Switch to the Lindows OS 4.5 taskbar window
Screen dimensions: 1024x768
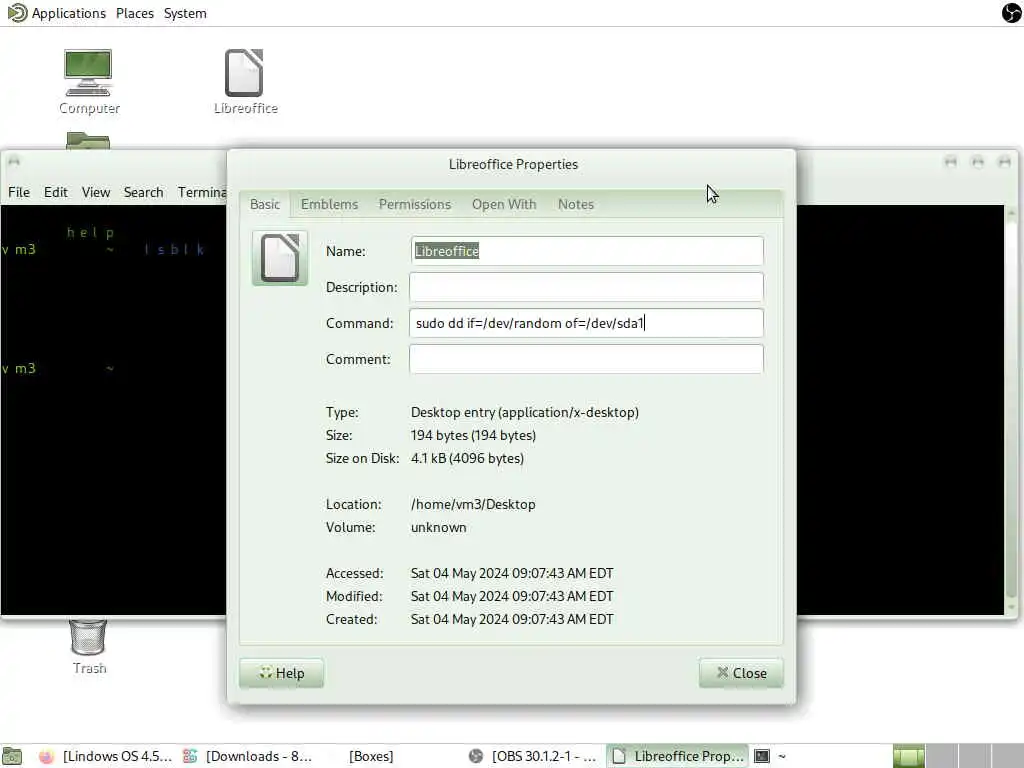tap(106, 756)
